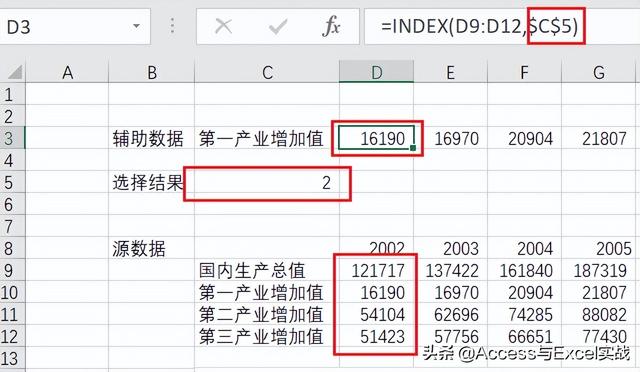640x372 pixels.
Task: Click the Cancel (X) formula bar icon
Action: click(x=223, y=27)
